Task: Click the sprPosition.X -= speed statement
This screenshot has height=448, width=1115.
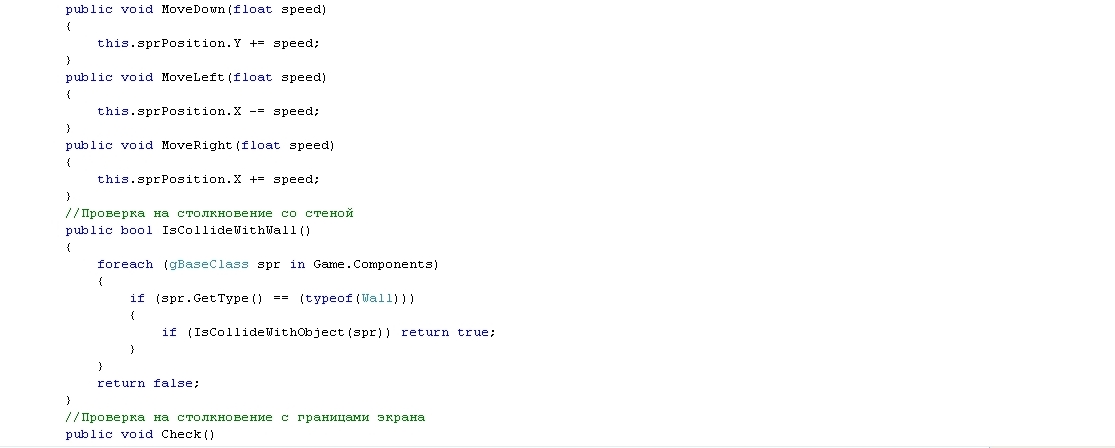Action: tap(208, 112)
